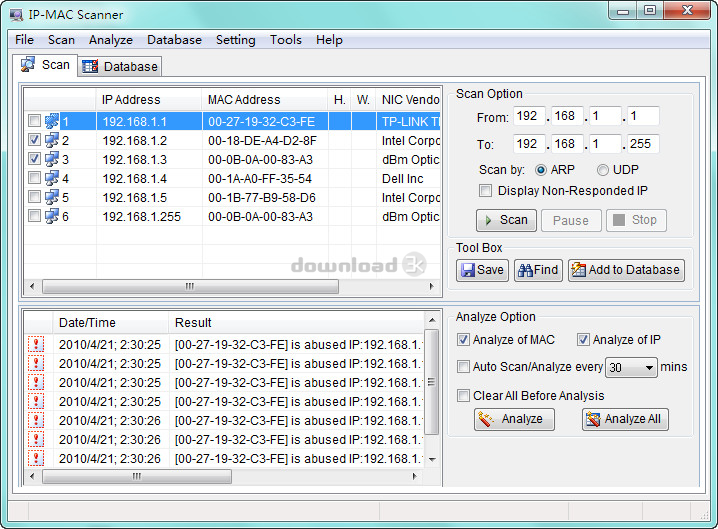Viewport: 718px width, 529px height.
Task: Click the device list horizontal scrollbar thumb
Action: point(190,287)
